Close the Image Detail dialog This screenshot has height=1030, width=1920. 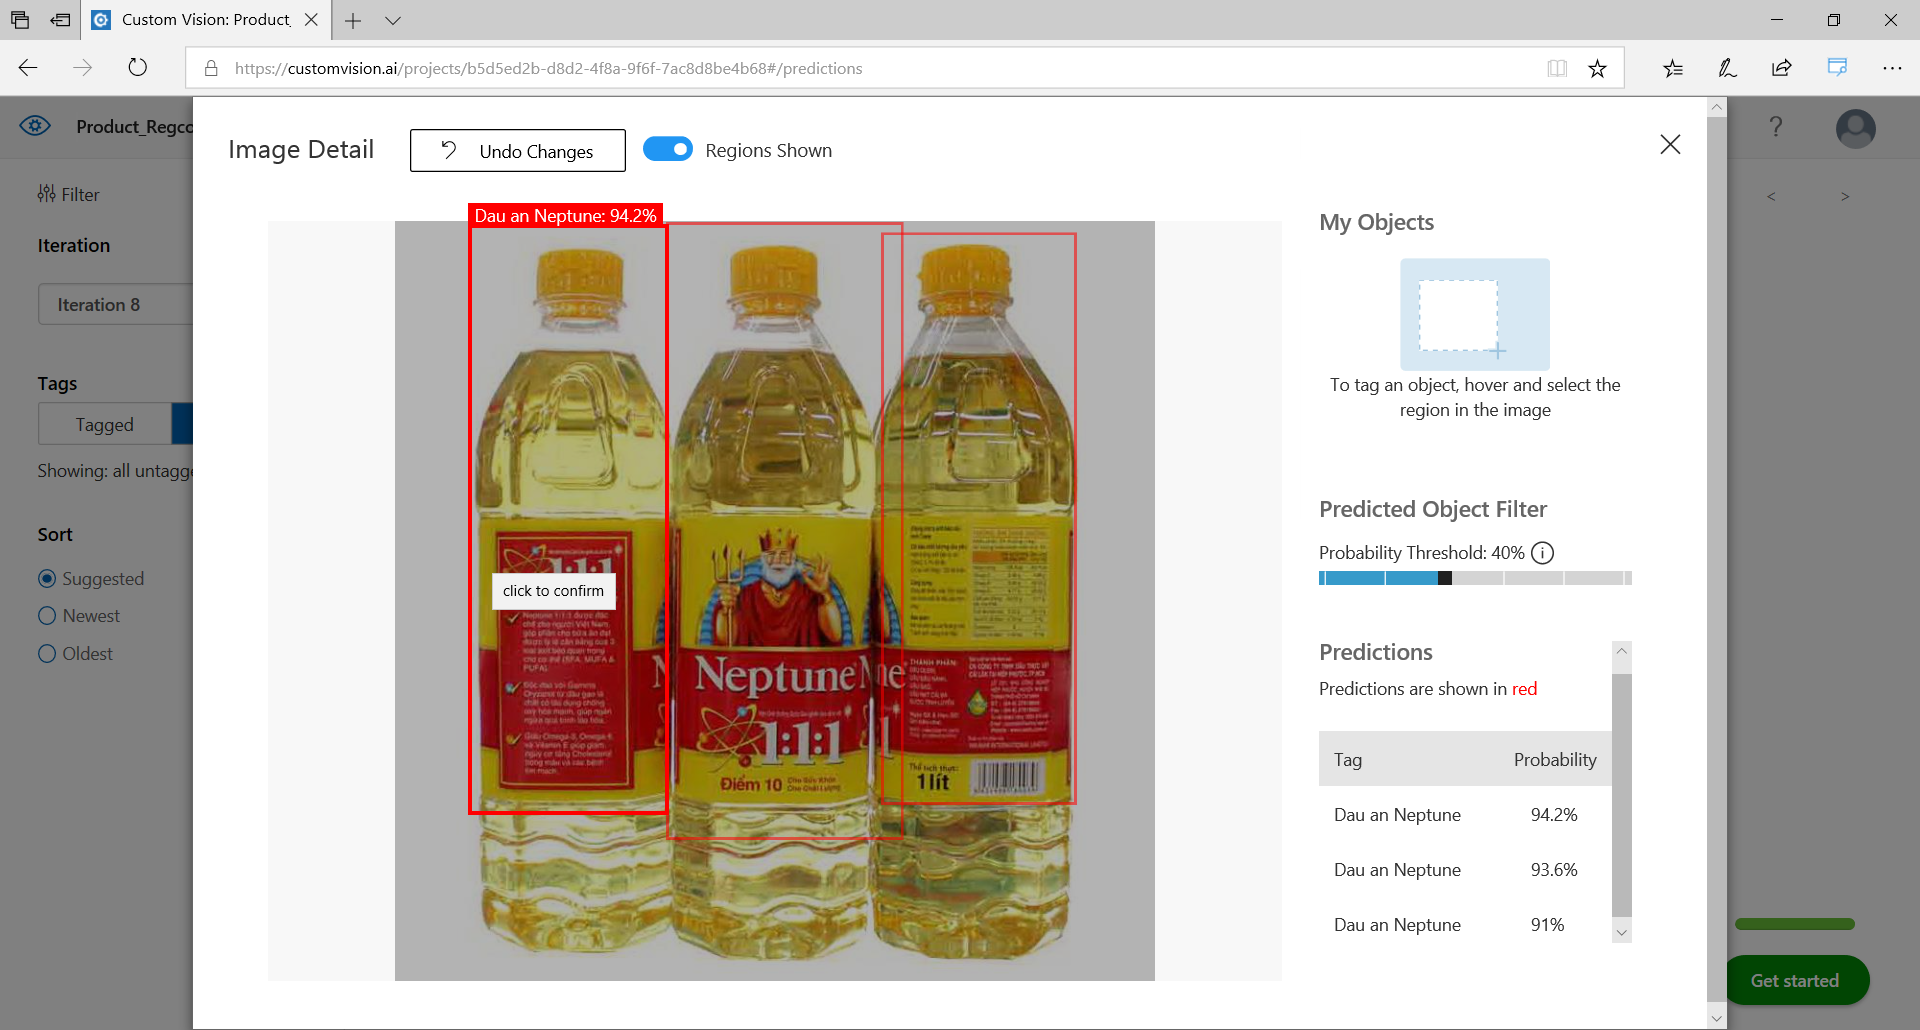click(x=1670, y=145)
